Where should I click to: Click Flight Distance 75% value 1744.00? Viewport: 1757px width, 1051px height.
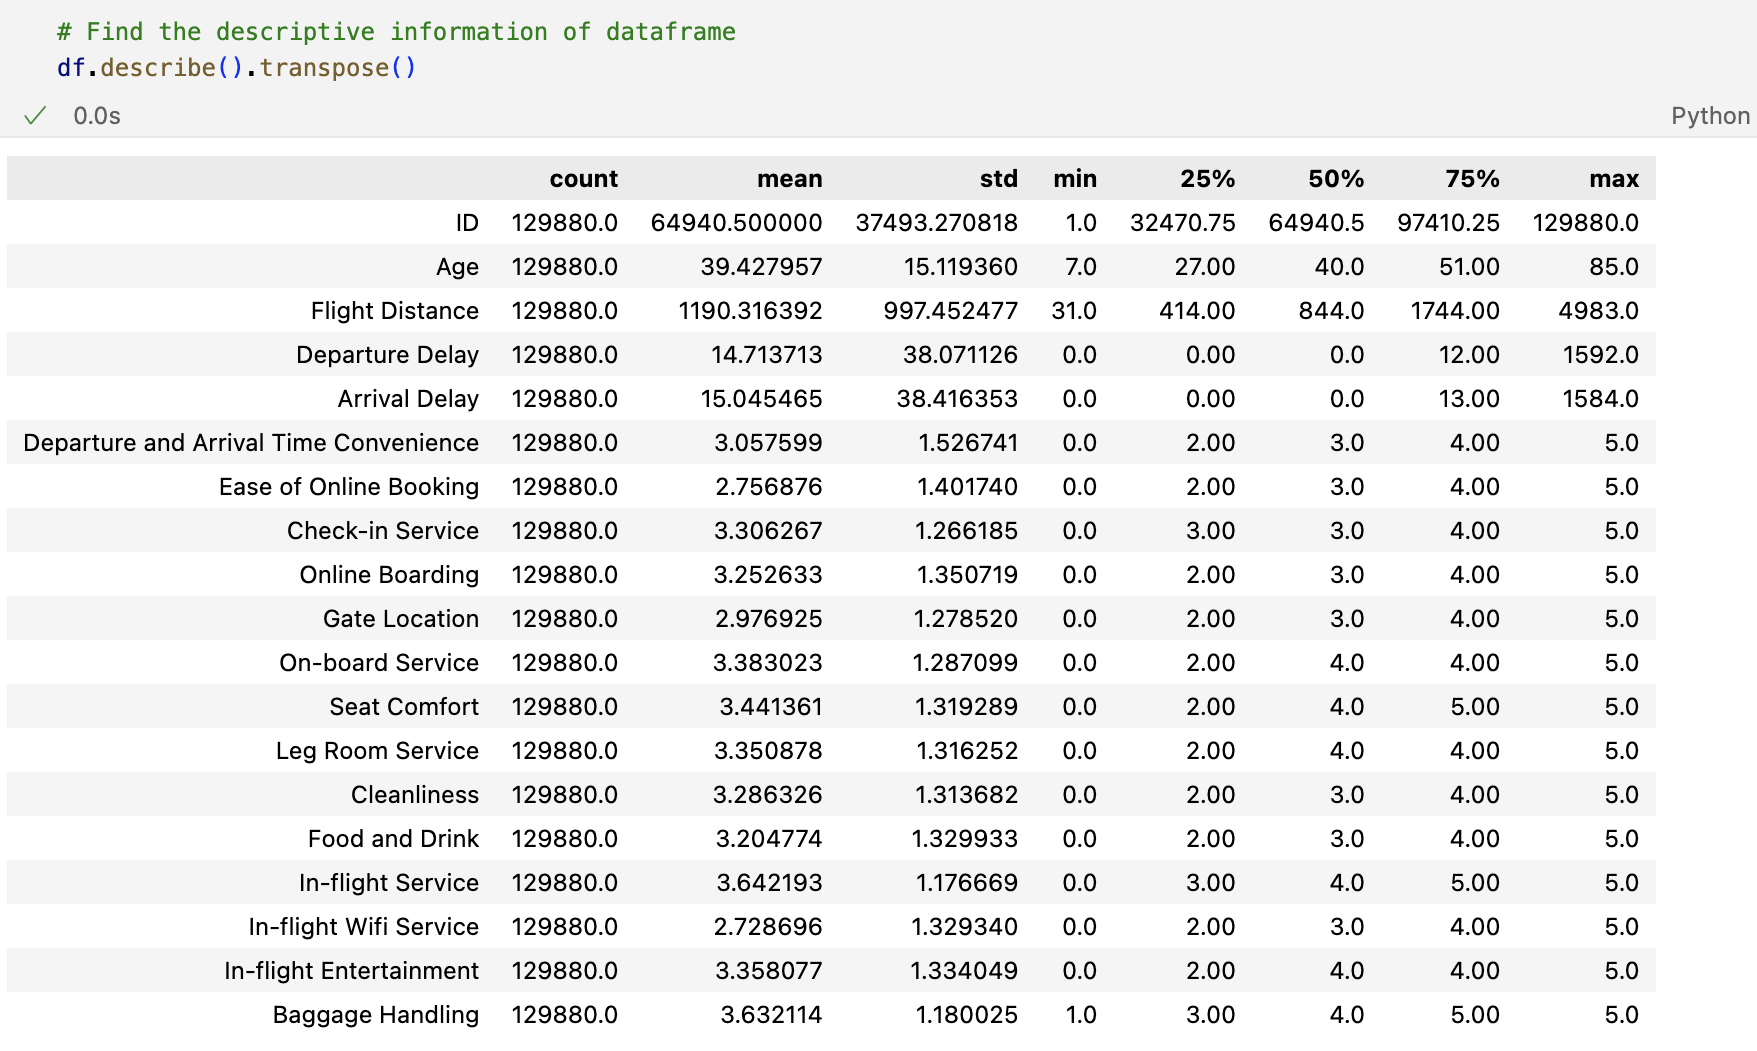click(1455, 311)
